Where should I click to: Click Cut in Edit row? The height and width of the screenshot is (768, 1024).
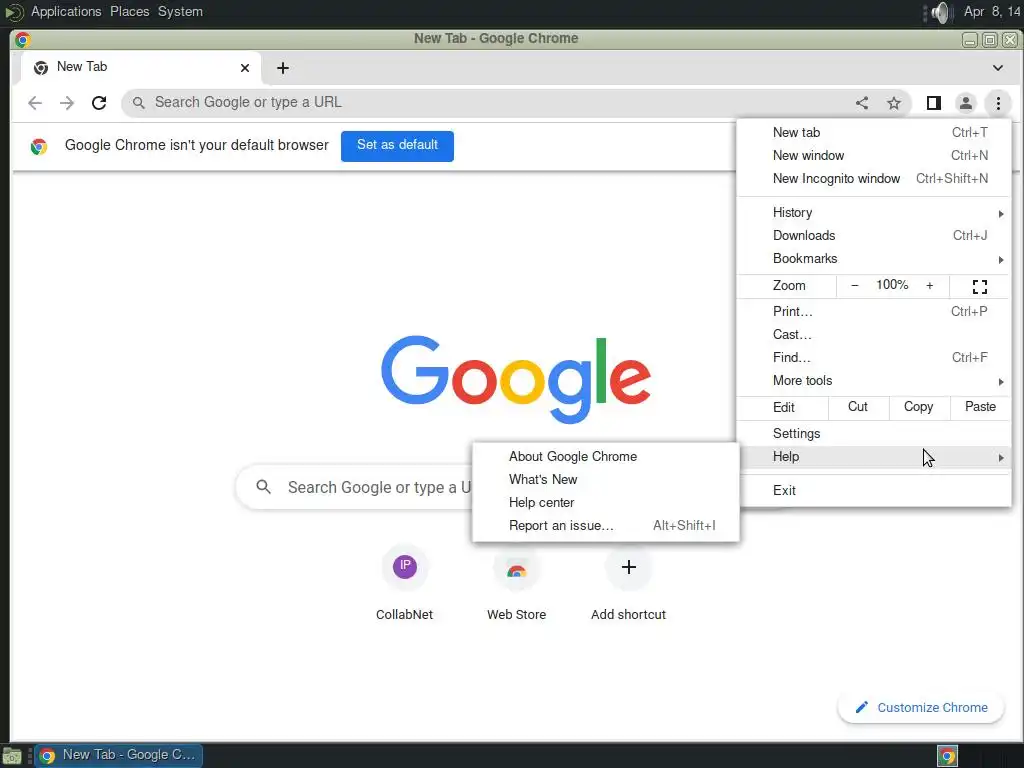pyautogui.click(x=857, y=407)
